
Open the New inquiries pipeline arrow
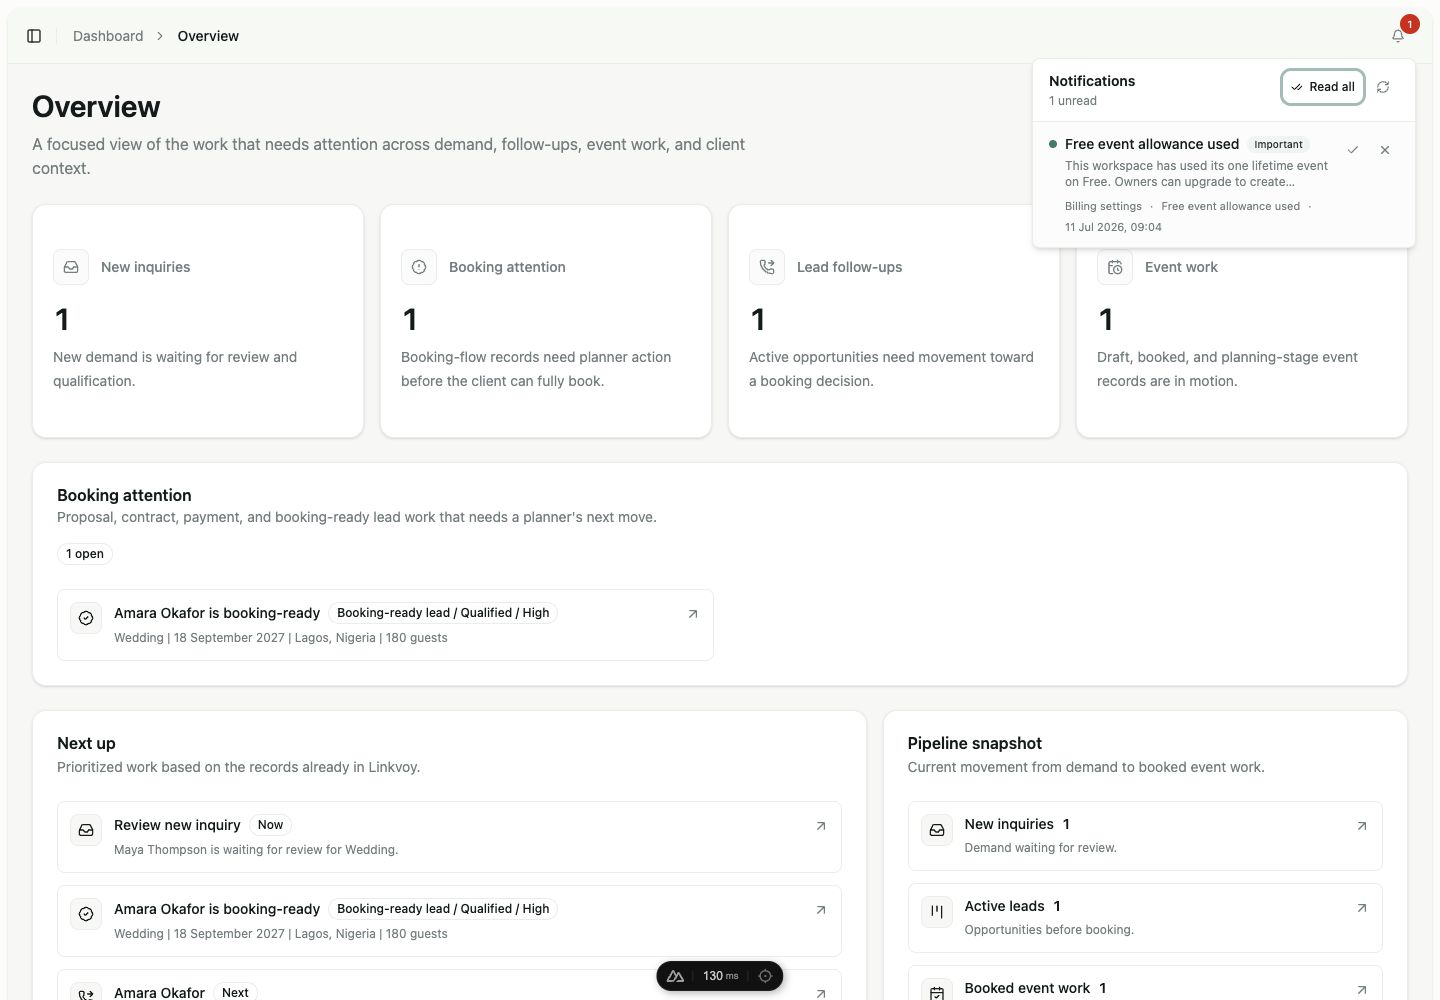pyautogui.click(x=1362, y=826)
